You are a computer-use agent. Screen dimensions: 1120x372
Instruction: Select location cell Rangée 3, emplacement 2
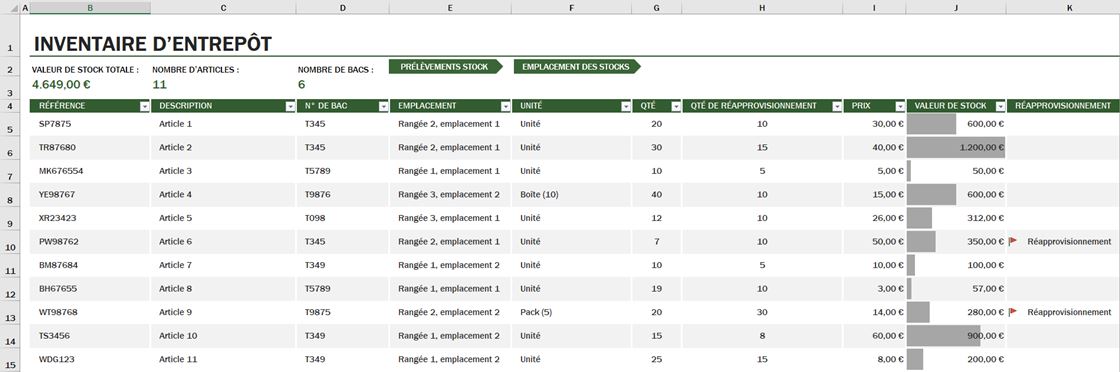450,194
